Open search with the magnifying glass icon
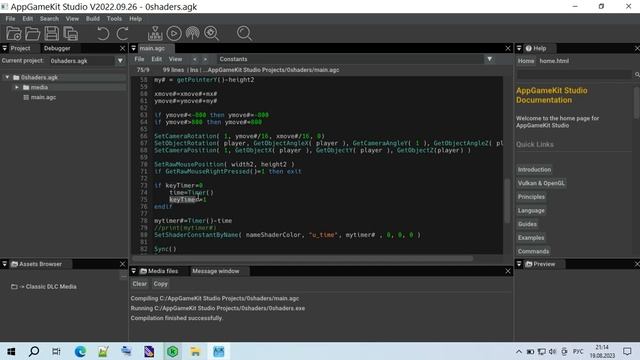Viewport: 640px width, 360px height. click(x=244, y=33)
